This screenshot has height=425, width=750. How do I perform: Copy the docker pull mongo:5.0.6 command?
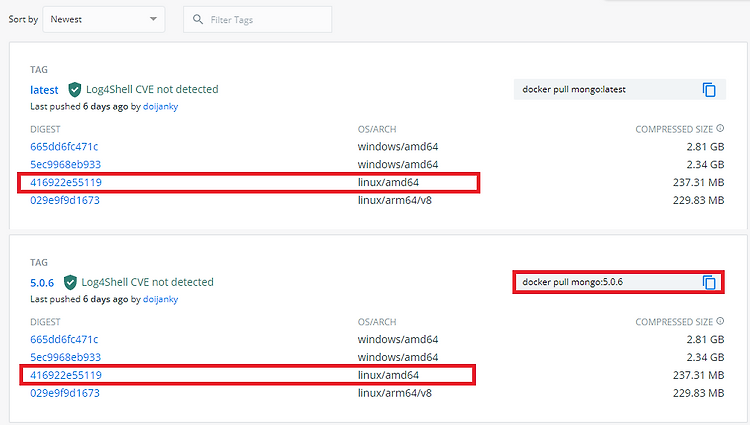pos(709,283)
